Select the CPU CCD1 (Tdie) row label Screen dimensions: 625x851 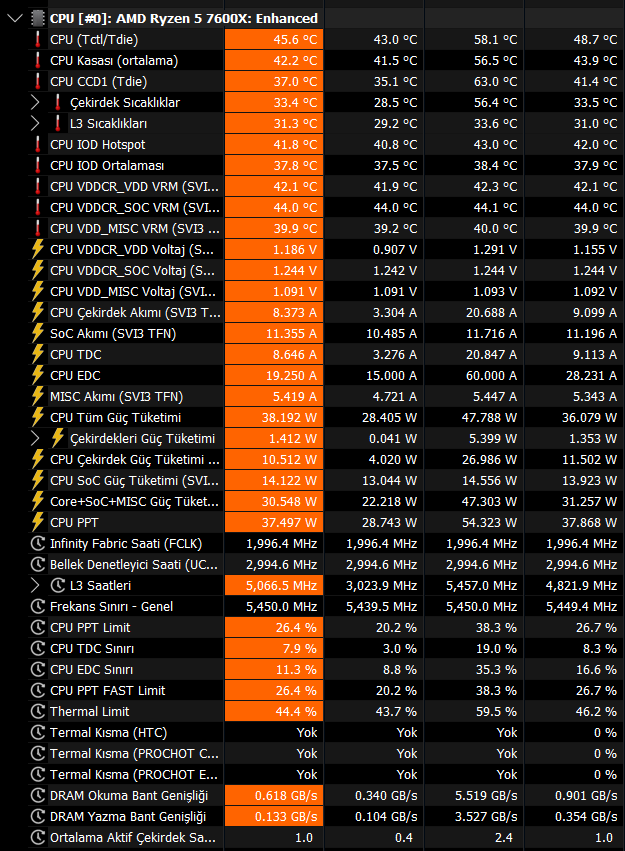coord(98,82)
